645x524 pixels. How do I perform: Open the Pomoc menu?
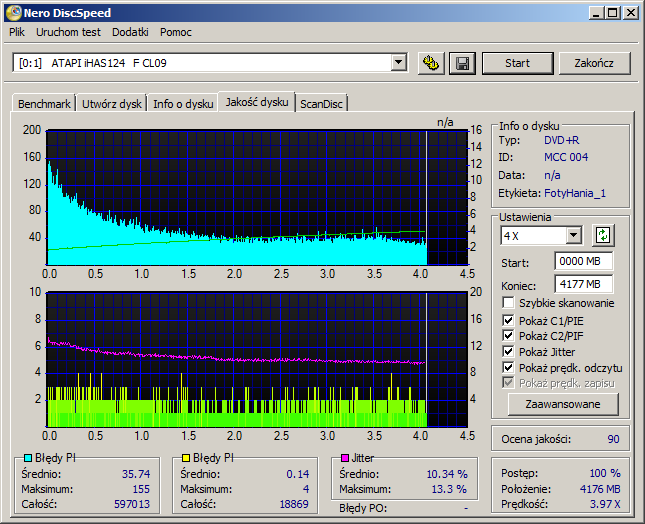[176, 32]
